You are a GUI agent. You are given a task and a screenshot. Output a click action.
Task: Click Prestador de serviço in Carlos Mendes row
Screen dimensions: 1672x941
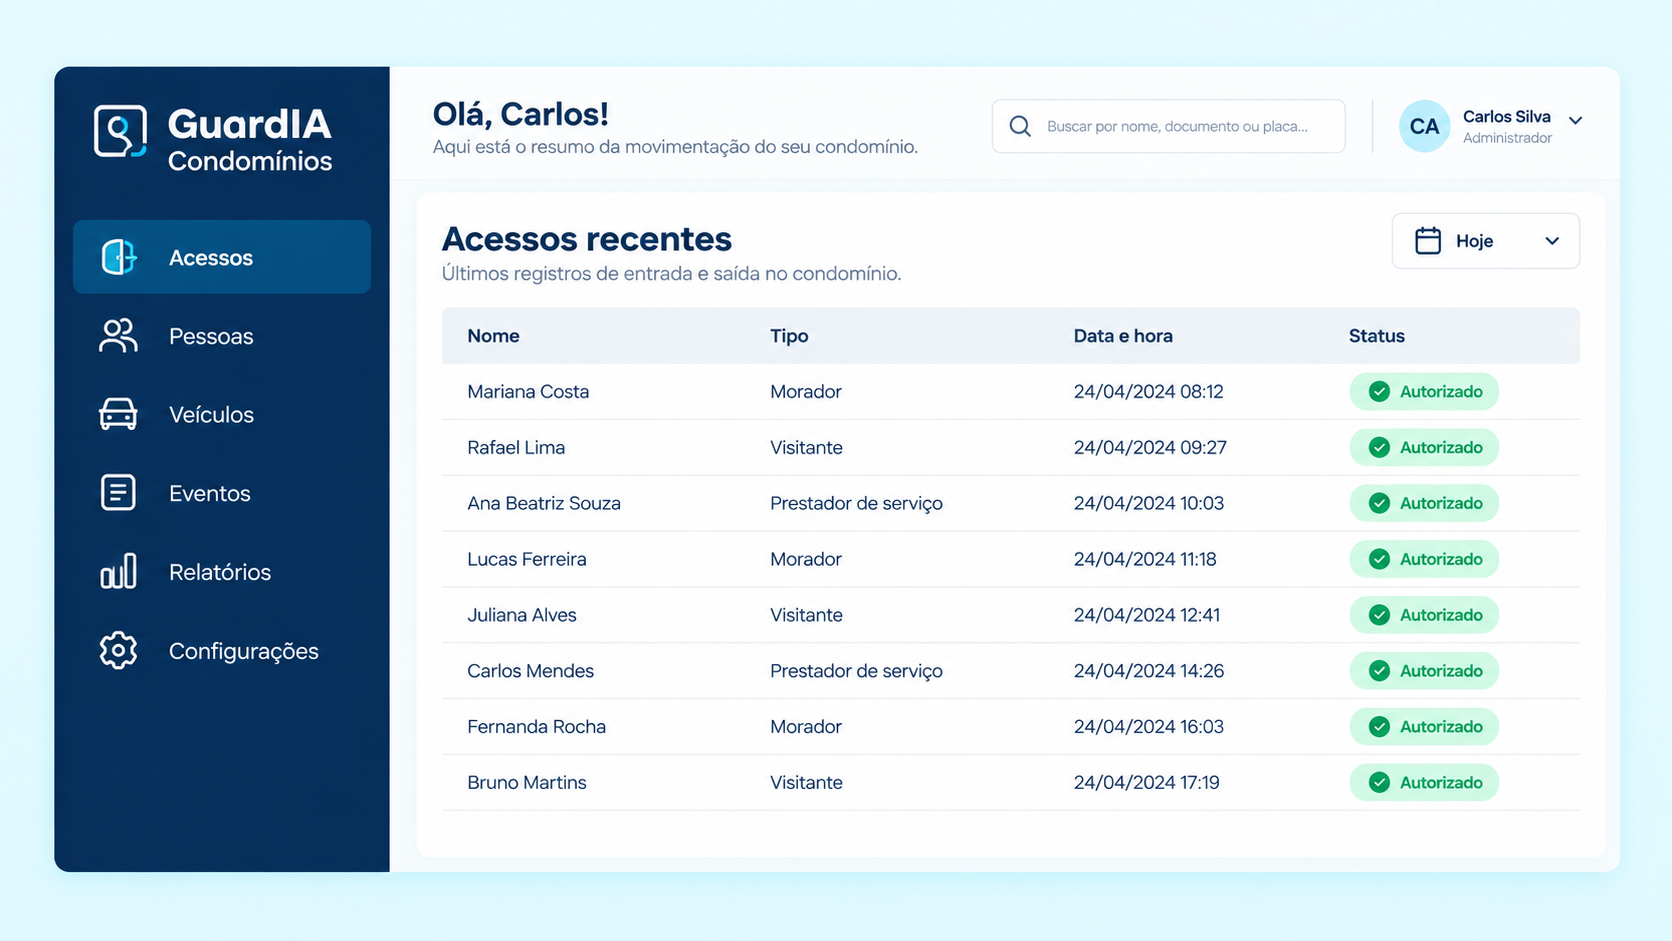click(856, 671)
